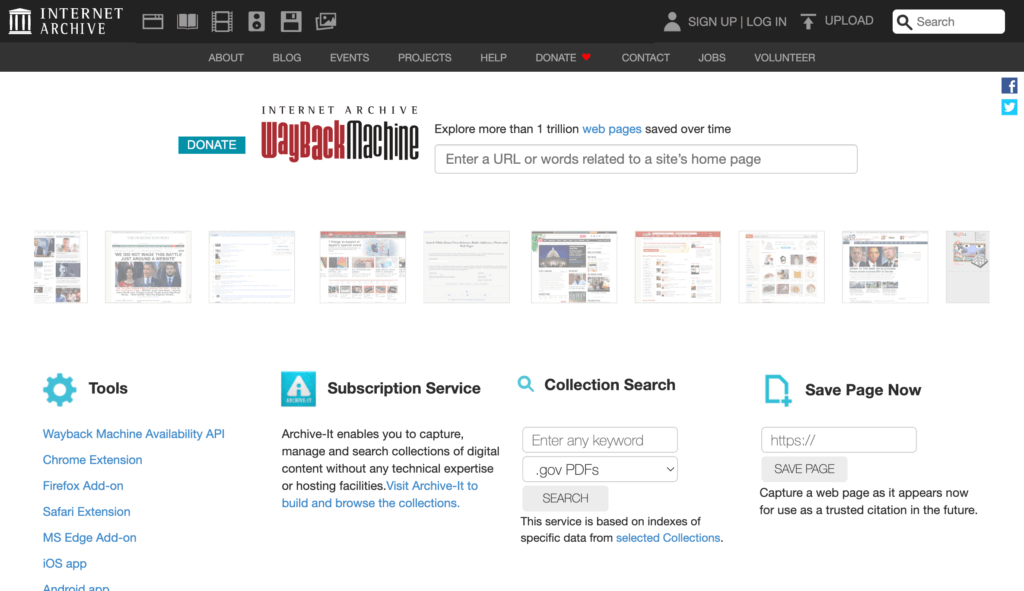Share page via Facebook icon

1009,86
